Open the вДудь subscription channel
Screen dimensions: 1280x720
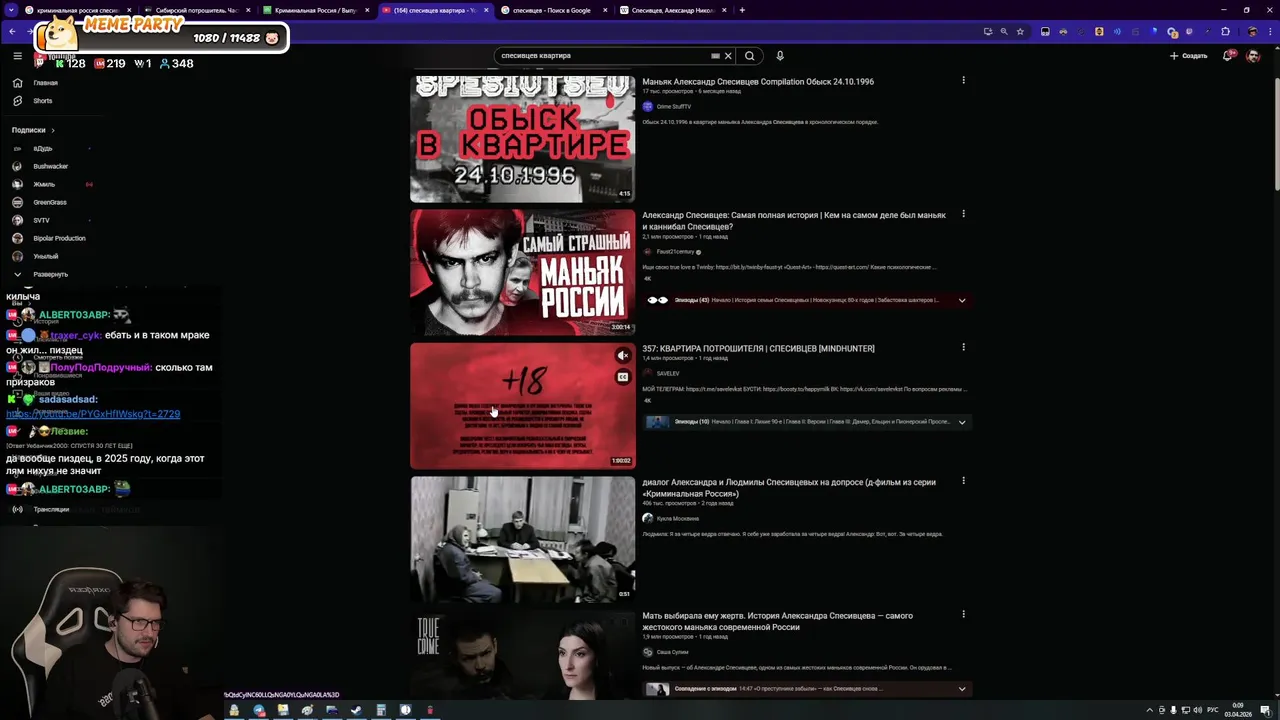[x=43, y=149]
